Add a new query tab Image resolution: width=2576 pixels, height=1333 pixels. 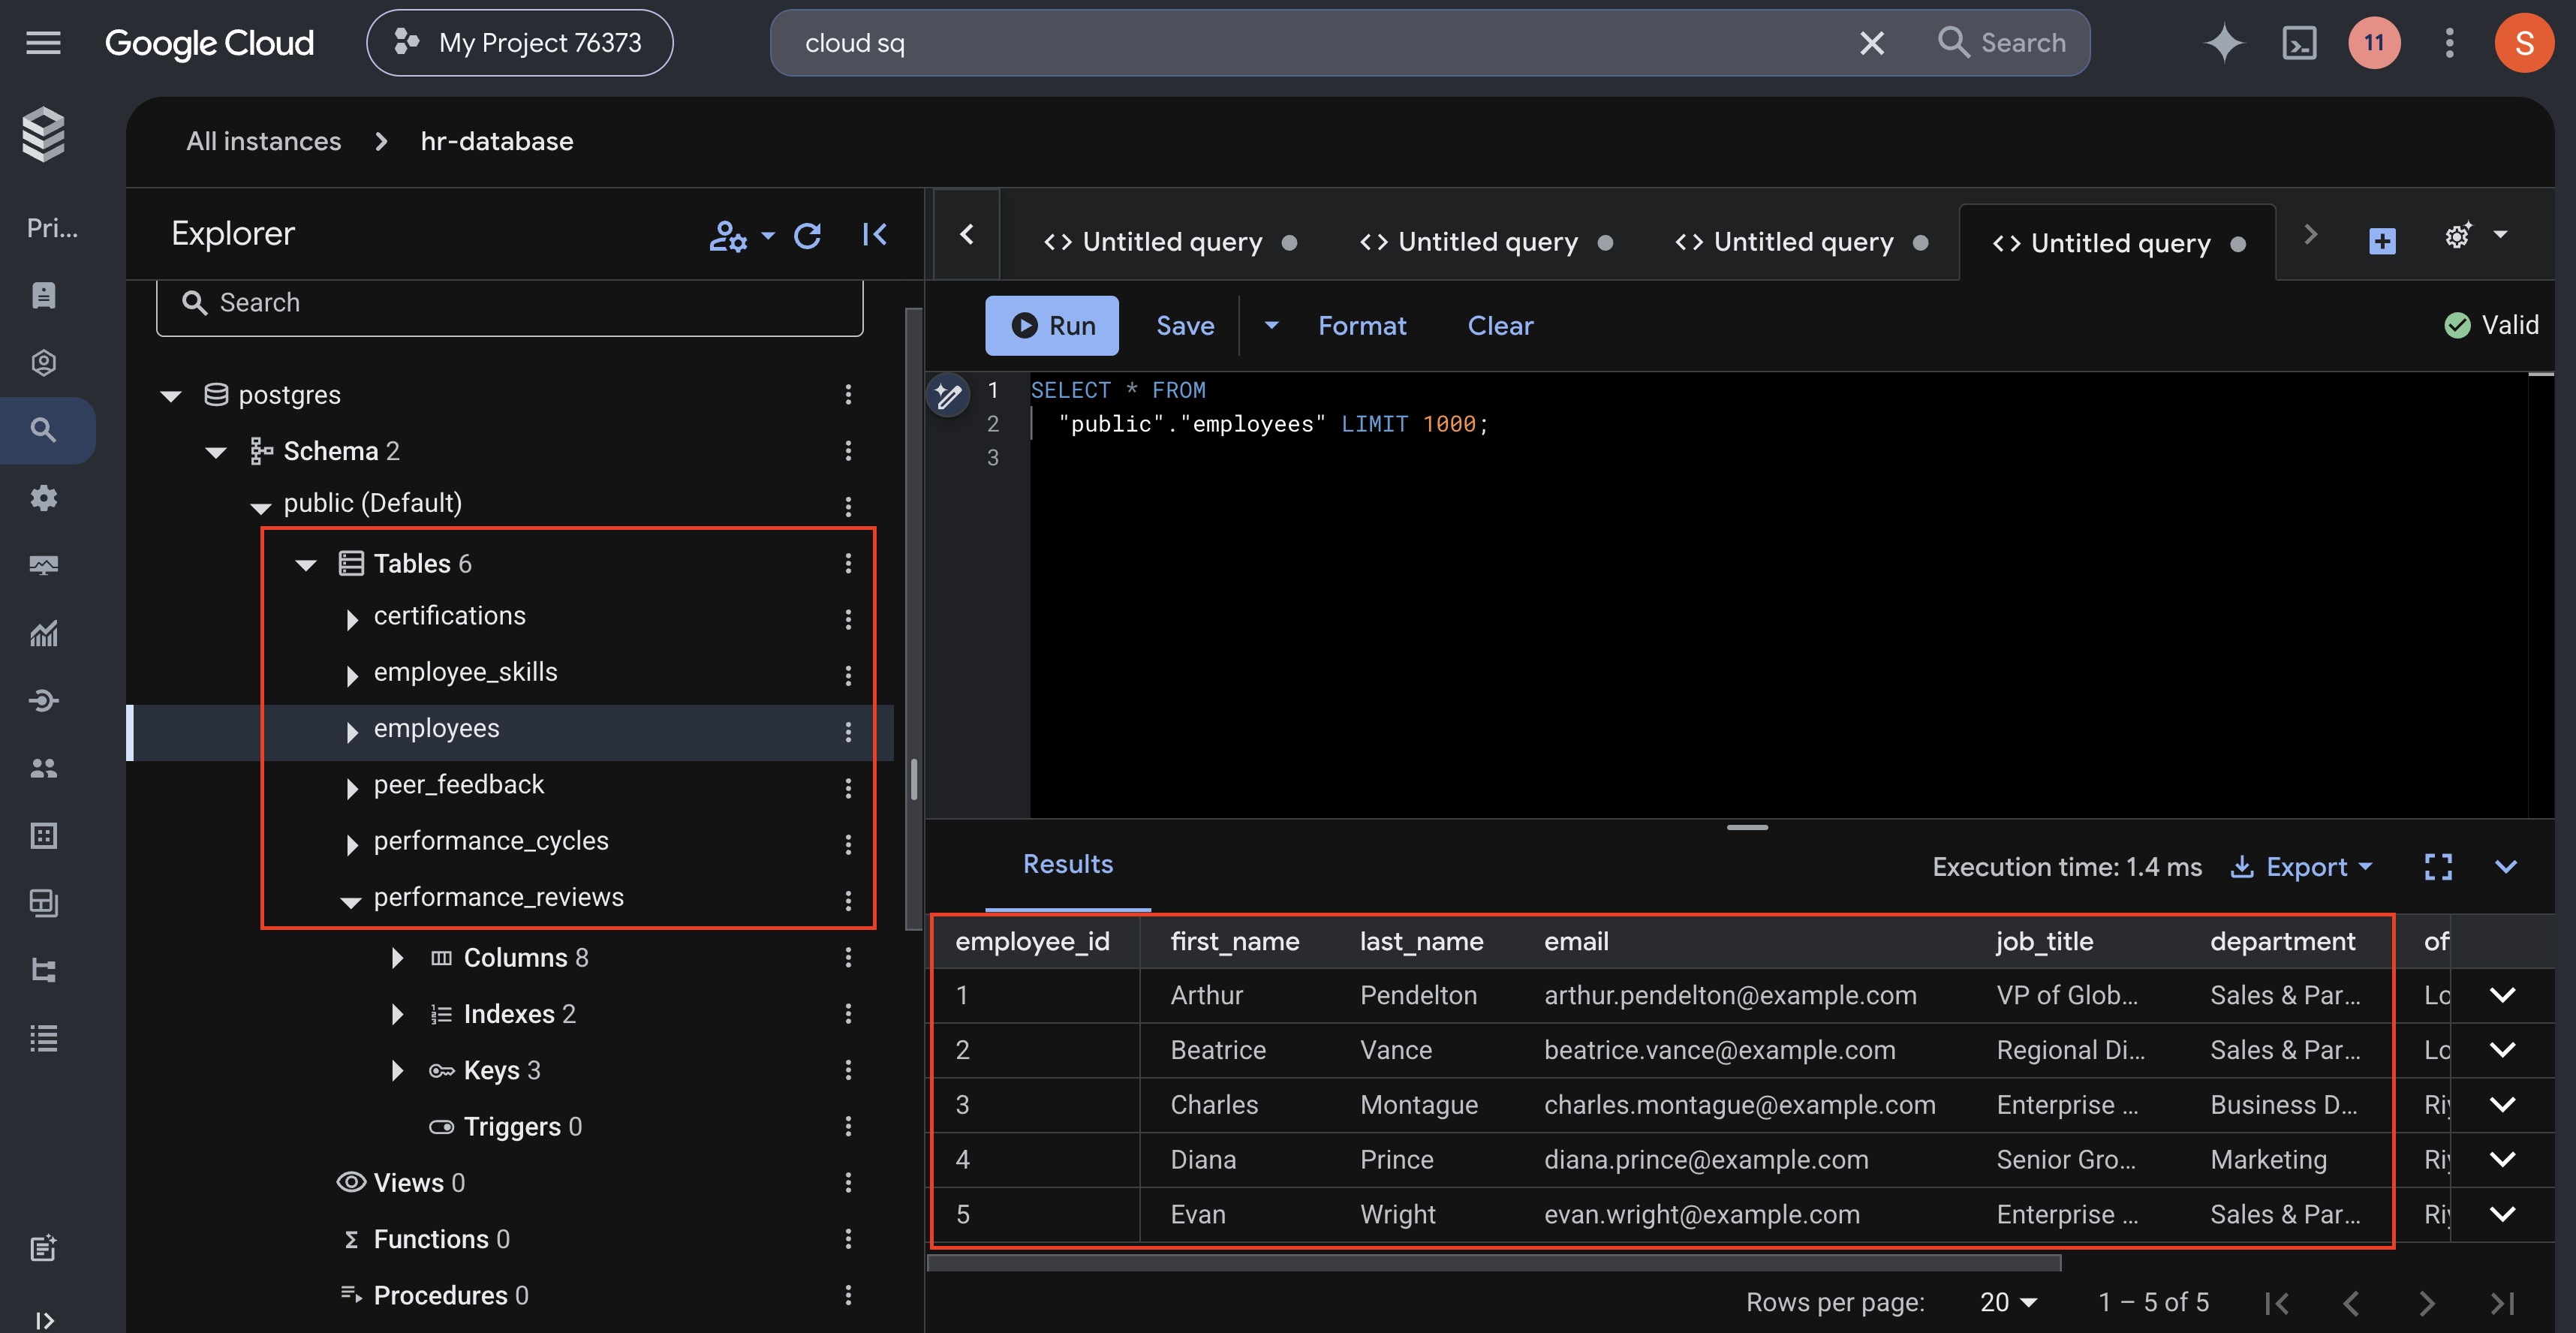tap(2382, 241)
